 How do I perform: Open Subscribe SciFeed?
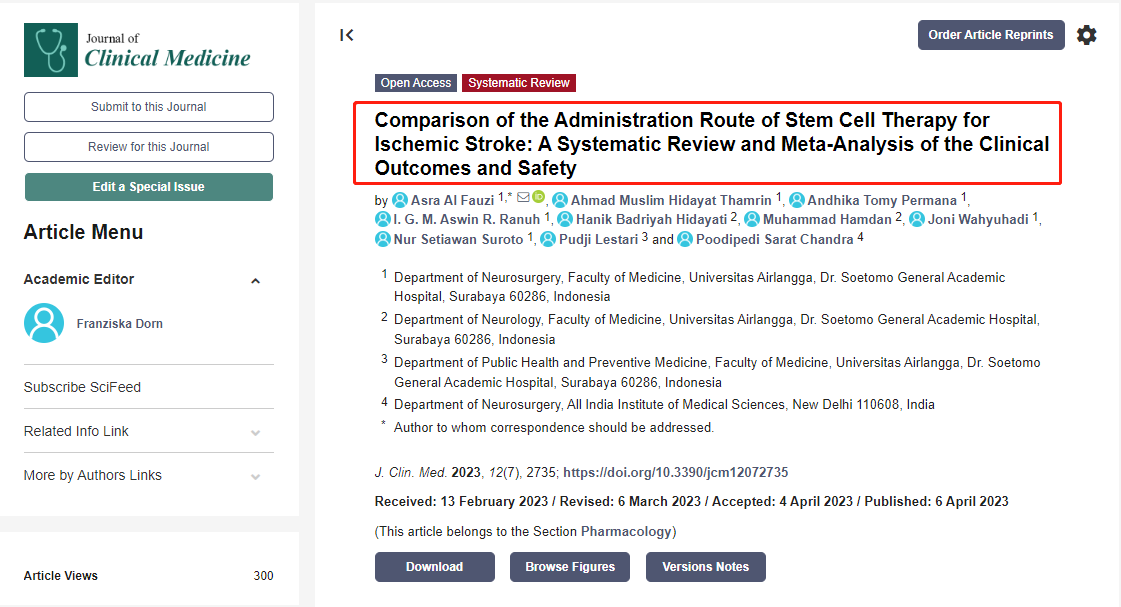pos(82,387)
